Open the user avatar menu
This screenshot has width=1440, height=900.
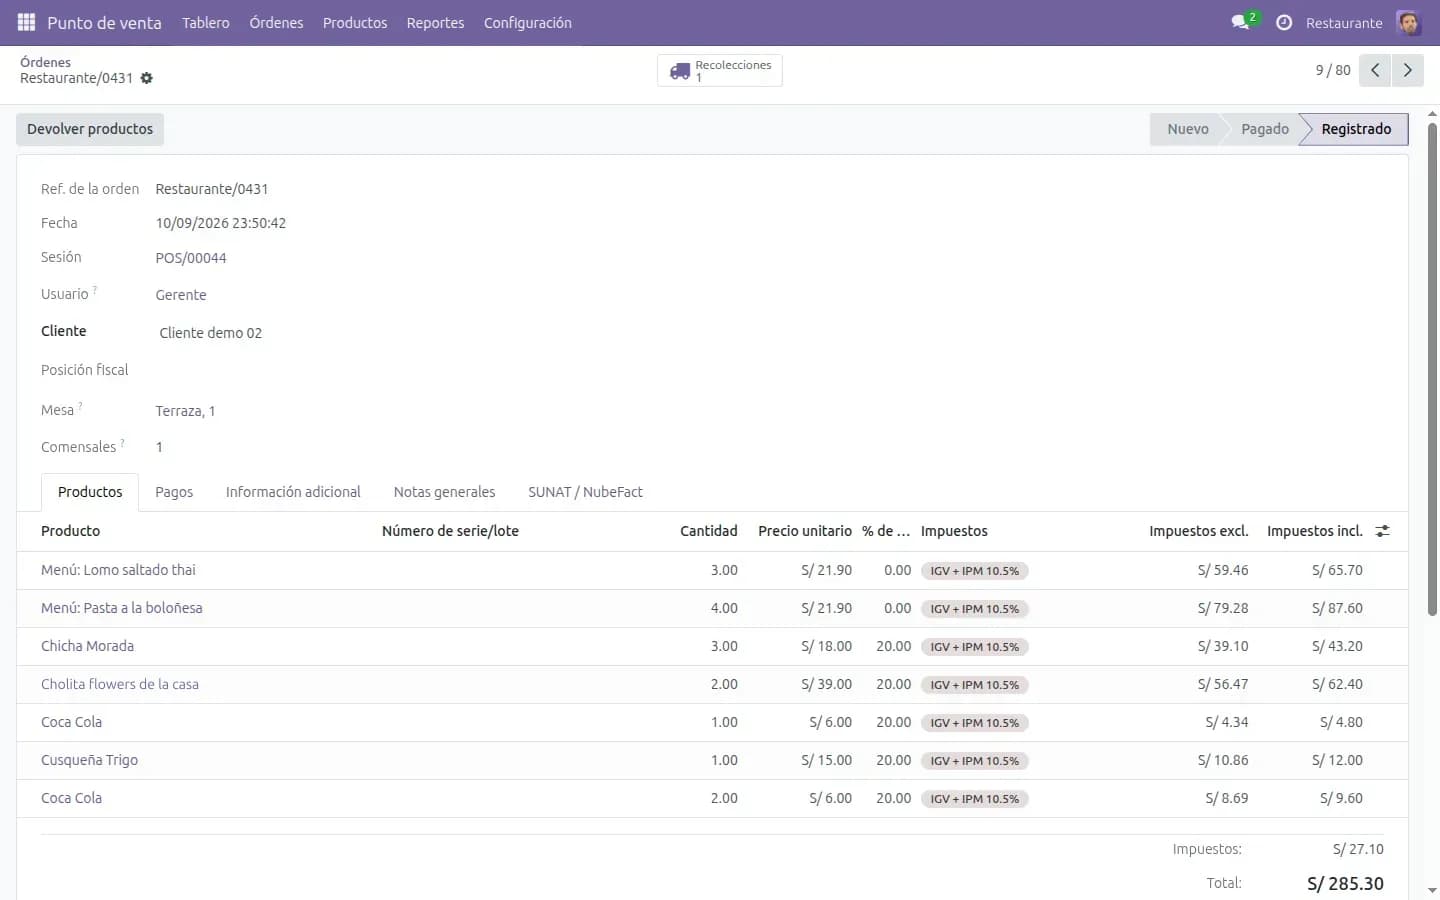(1408, 22)
